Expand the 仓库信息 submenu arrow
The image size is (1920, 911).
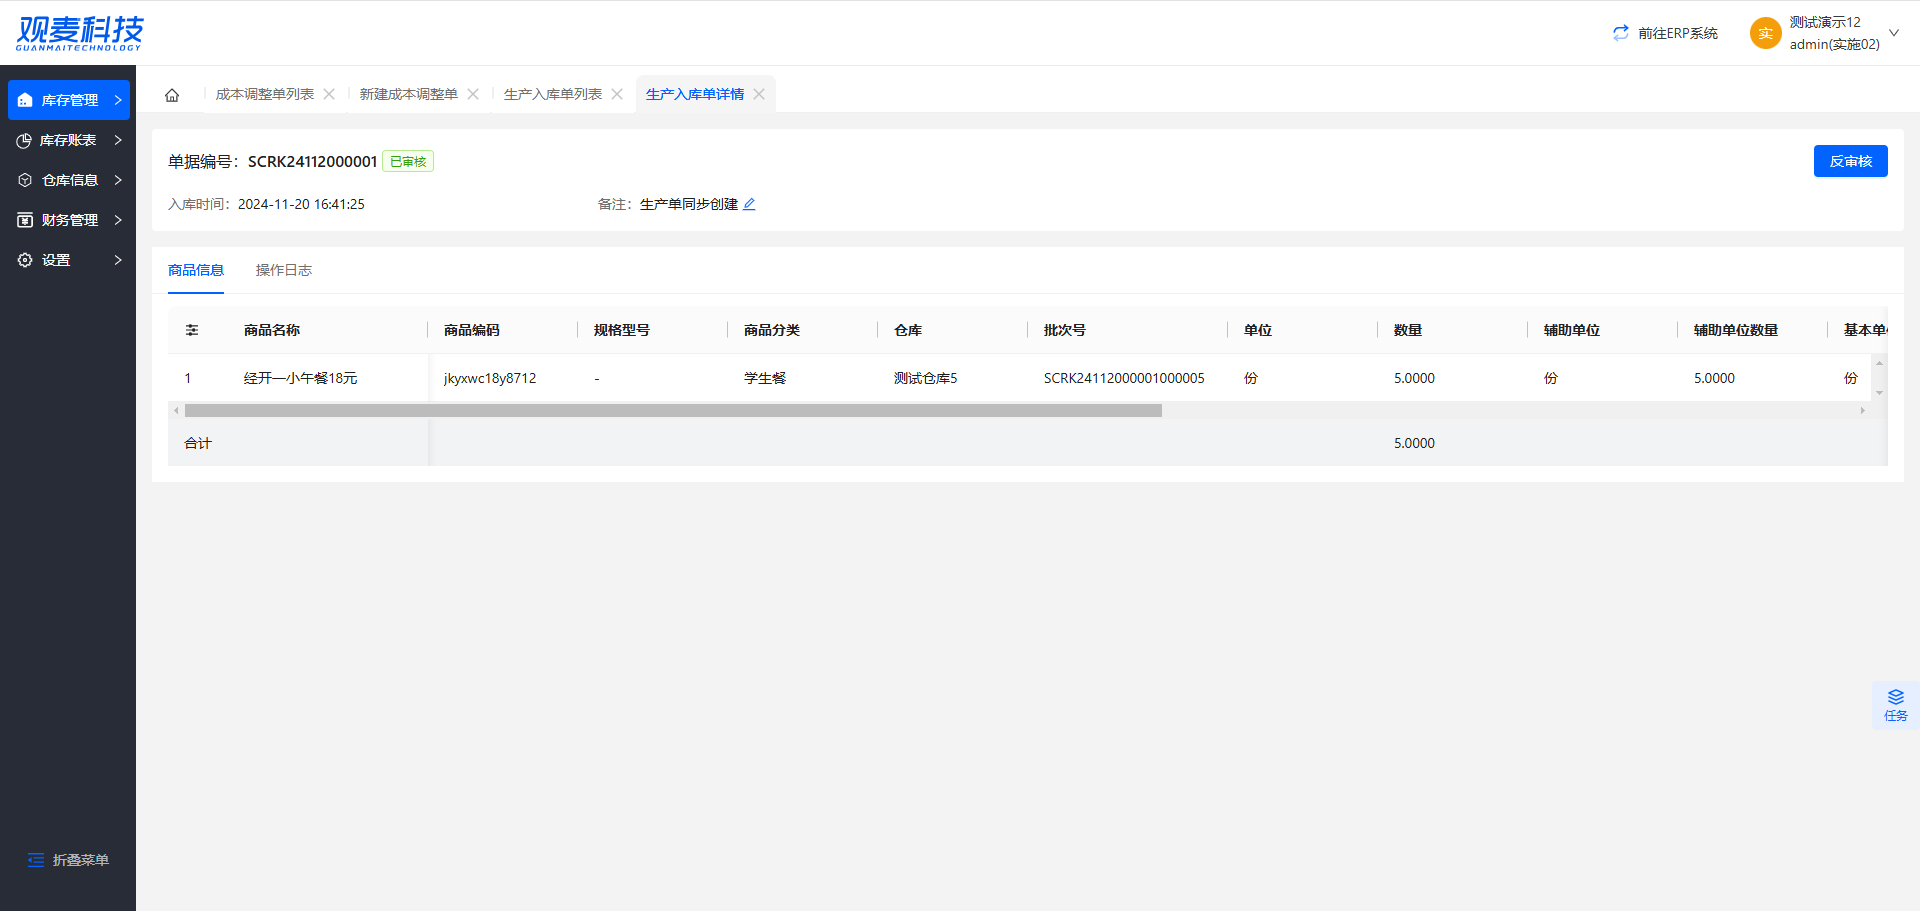(x=118, y=180)
